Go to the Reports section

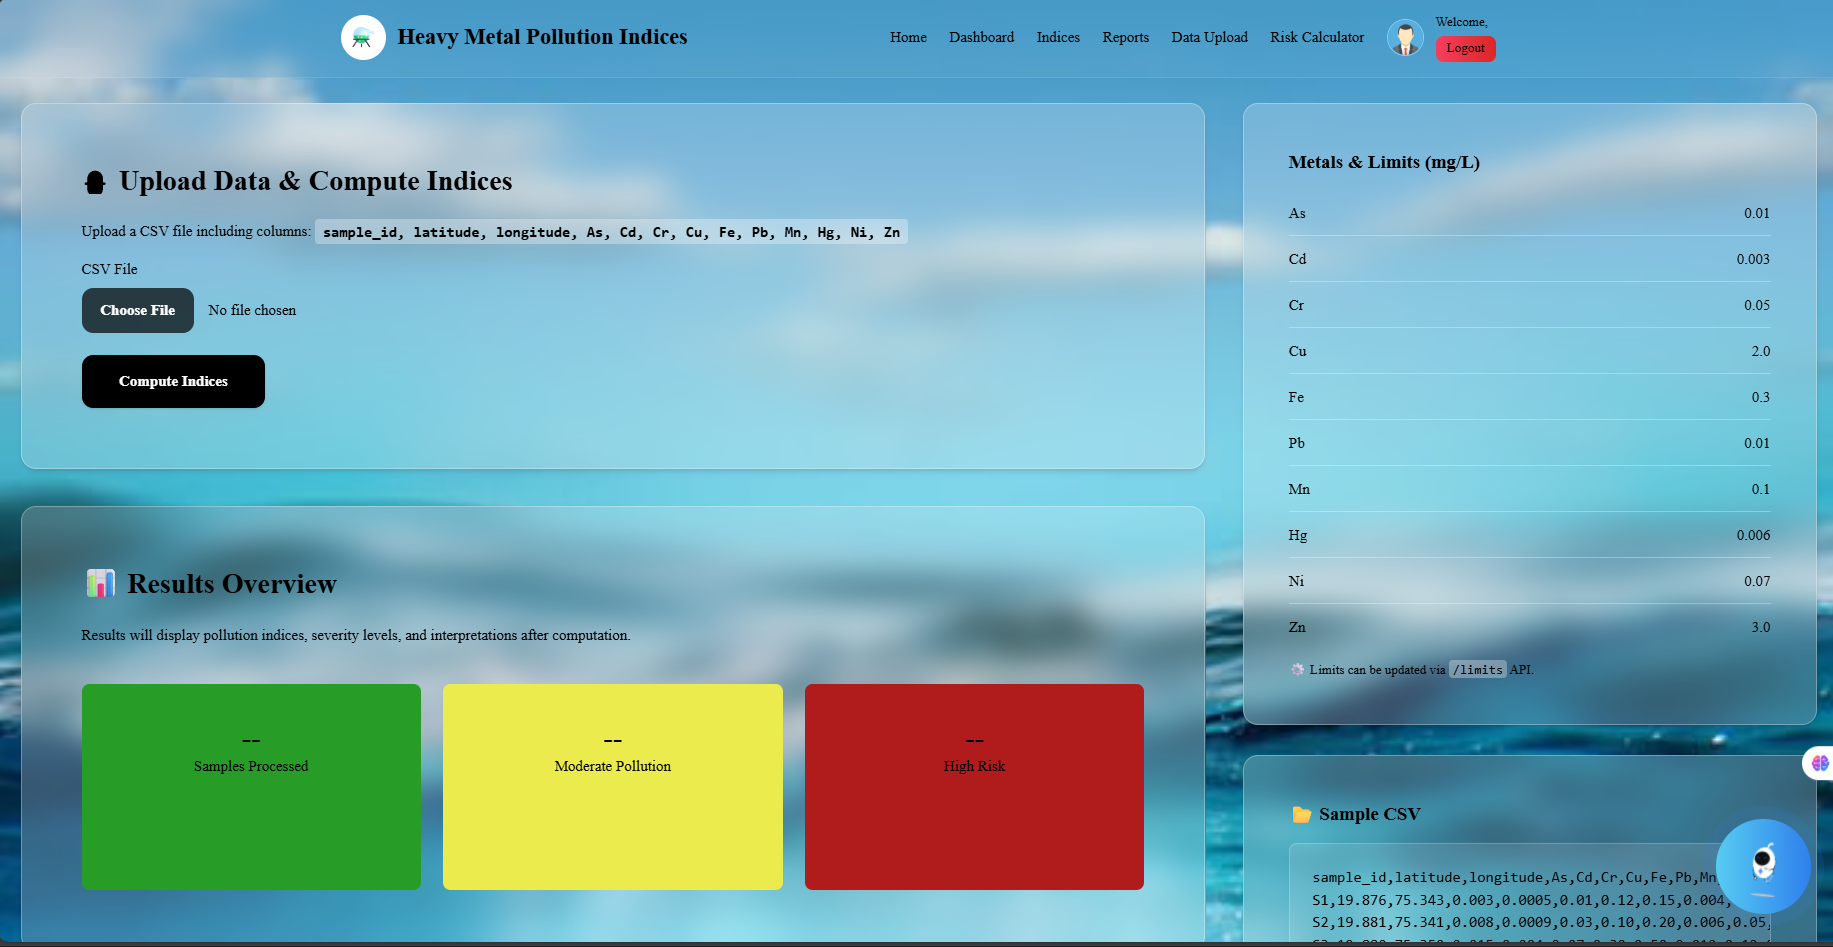point(1125,37)
